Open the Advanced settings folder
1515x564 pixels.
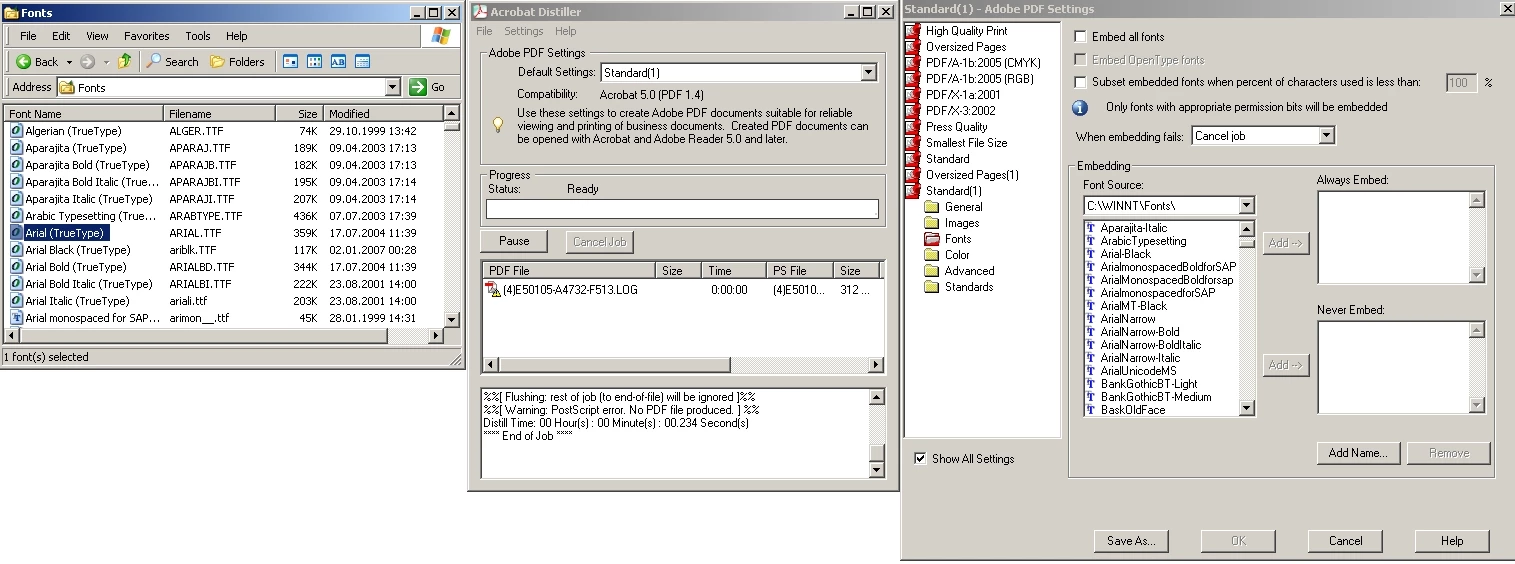tap(932, 271)
